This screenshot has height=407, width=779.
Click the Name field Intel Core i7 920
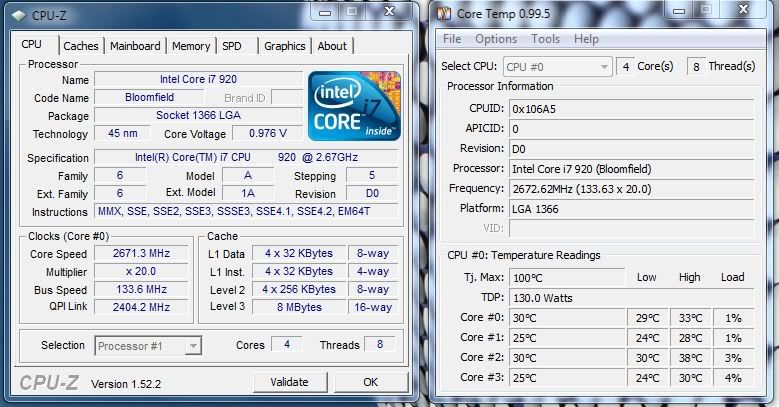pyautogui.click(x=198, y=80)
